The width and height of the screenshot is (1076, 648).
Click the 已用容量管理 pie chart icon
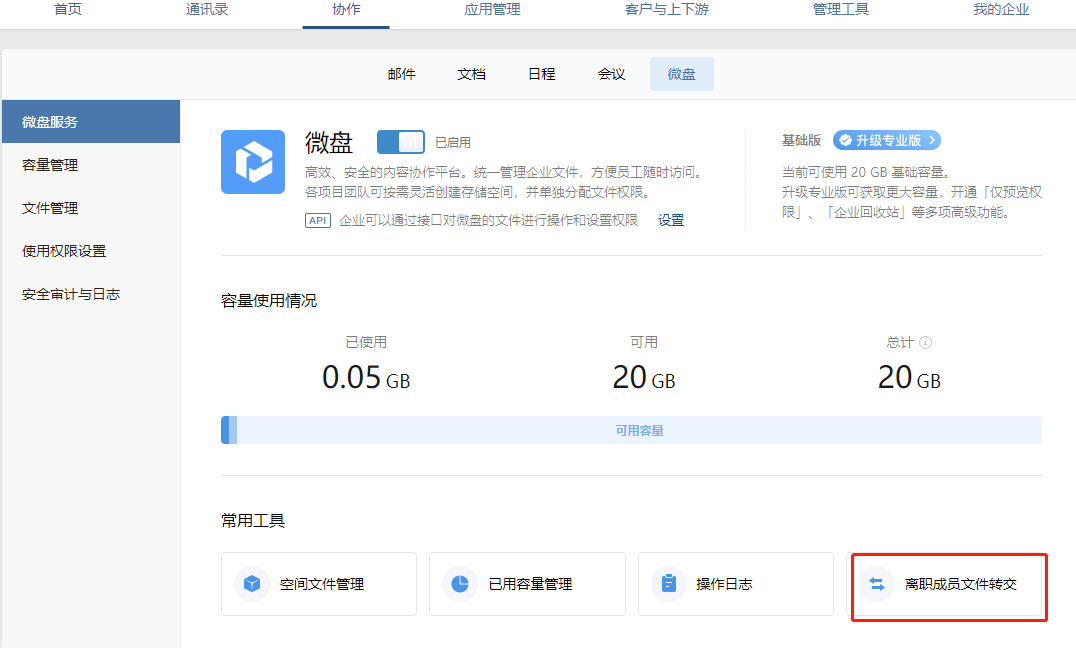point(460,584)
